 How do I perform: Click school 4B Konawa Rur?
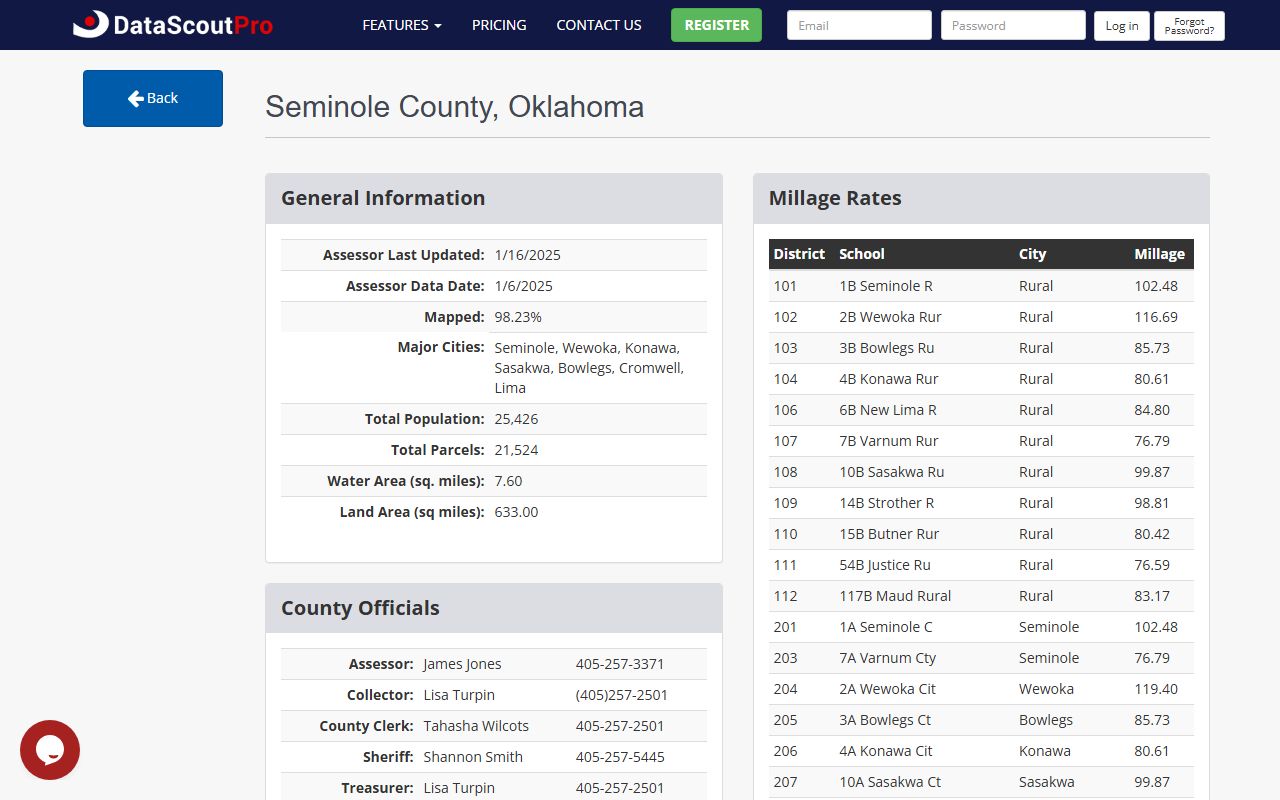889,379
